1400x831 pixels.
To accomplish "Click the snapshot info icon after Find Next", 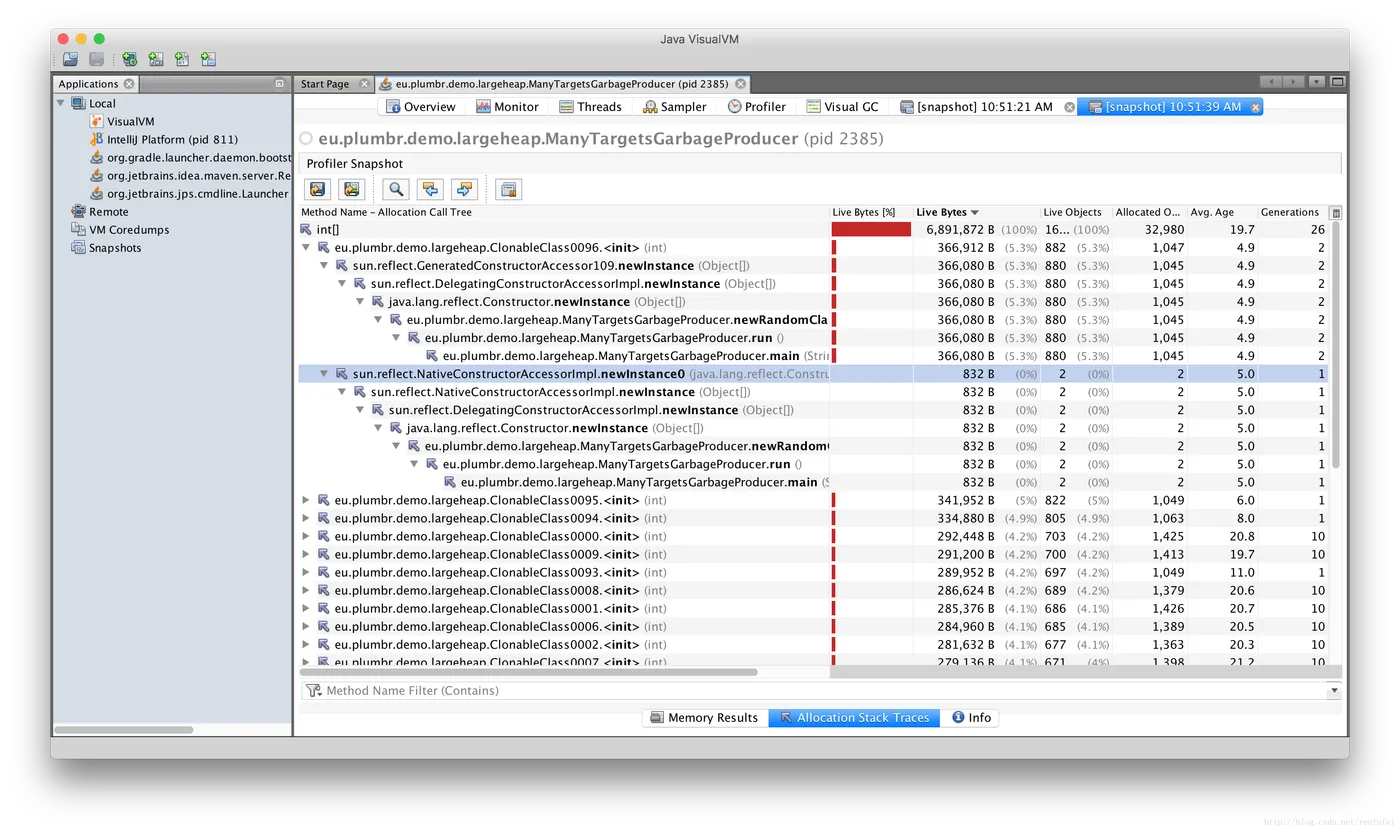I will [x=509, y=189].
